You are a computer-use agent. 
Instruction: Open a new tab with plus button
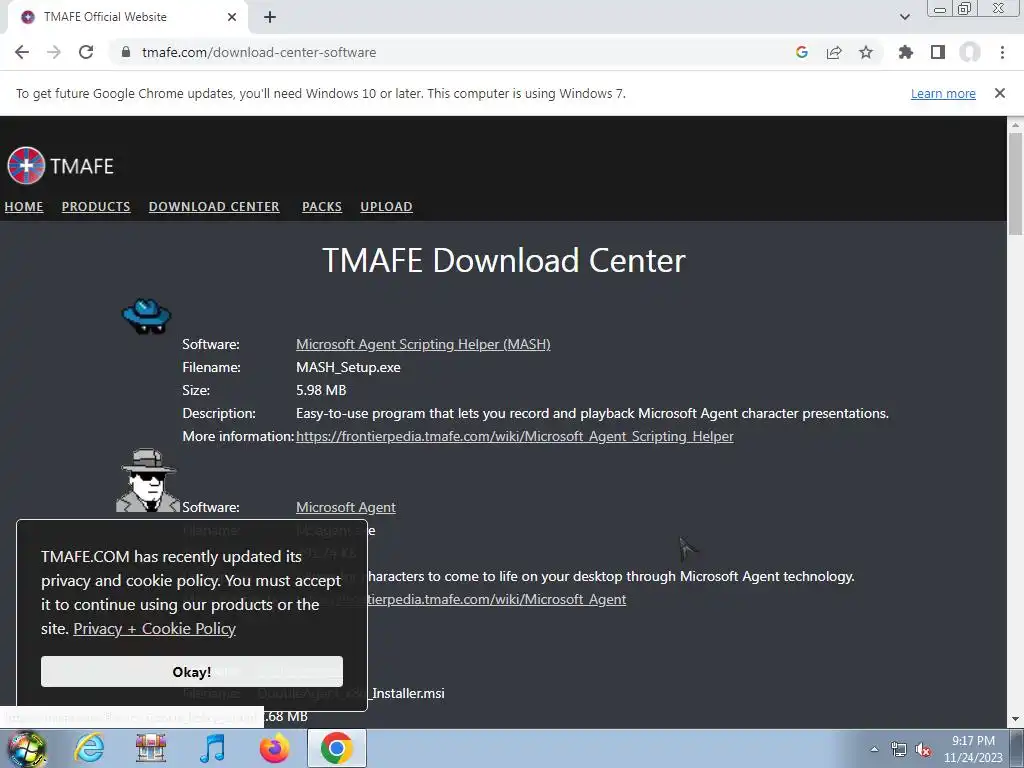270,17
